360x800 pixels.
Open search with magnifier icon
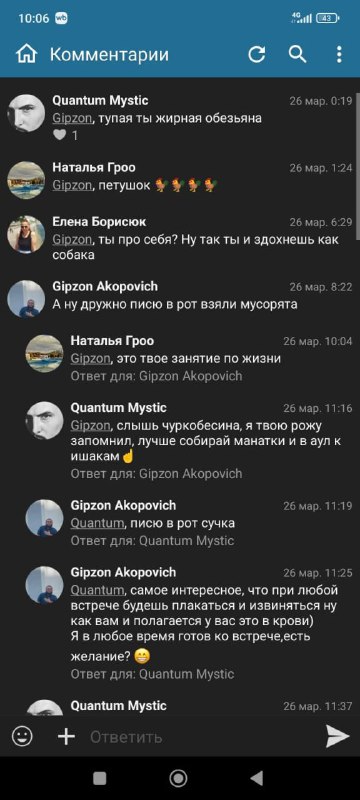pyautogui.click(x=298, y=54)
